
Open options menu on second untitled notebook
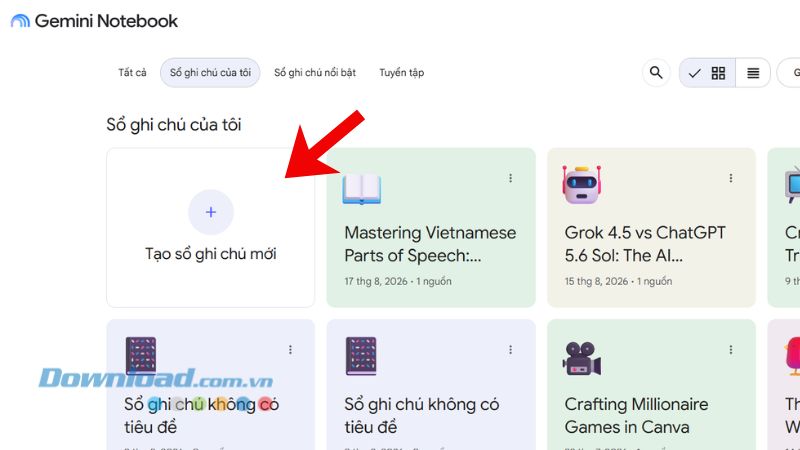[x=510, y=349]
